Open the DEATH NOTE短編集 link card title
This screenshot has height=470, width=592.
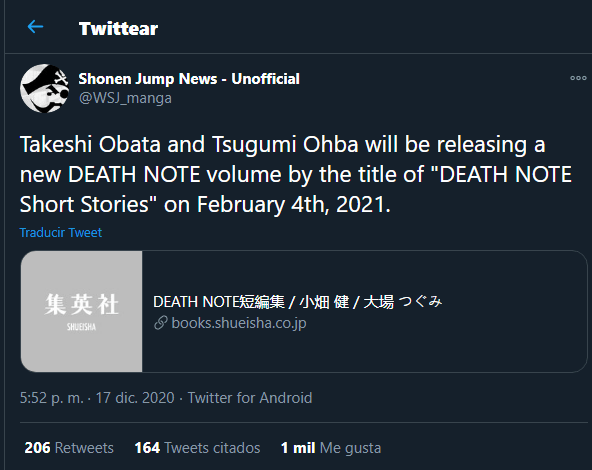tap(298, 302)
